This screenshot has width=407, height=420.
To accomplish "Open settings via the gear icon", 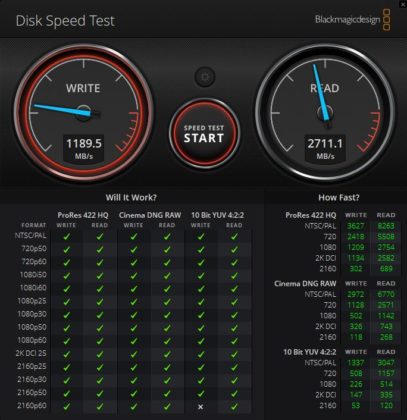I will coord(205,77).
